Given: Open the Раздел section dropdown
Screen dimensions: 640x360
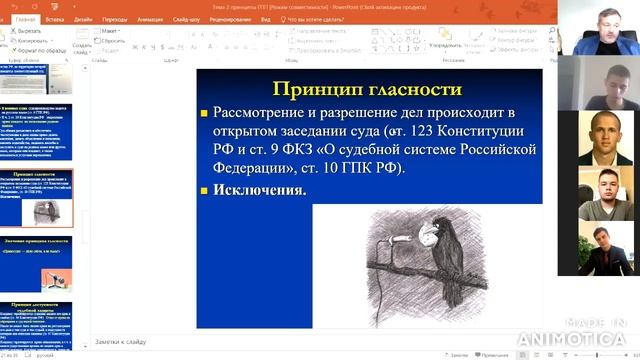Looking at the screenshot, I should pyautogui.click(x=107, y=51).
